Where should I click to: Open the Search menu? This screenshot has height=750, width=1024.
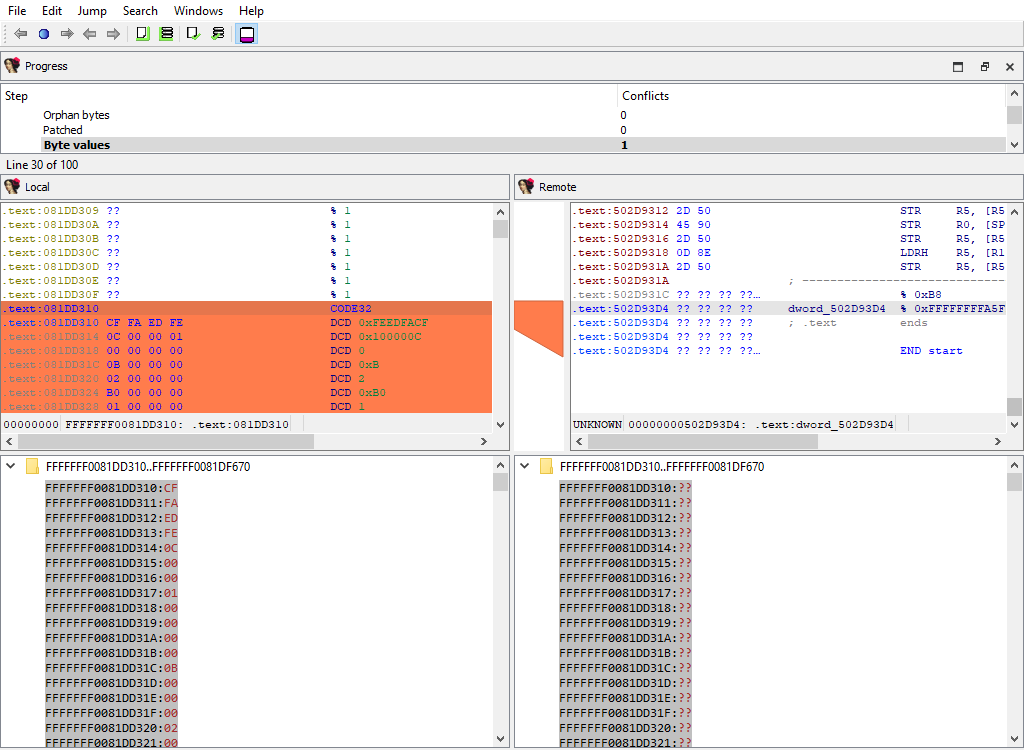pyautogui.click(x=140, y=11)
